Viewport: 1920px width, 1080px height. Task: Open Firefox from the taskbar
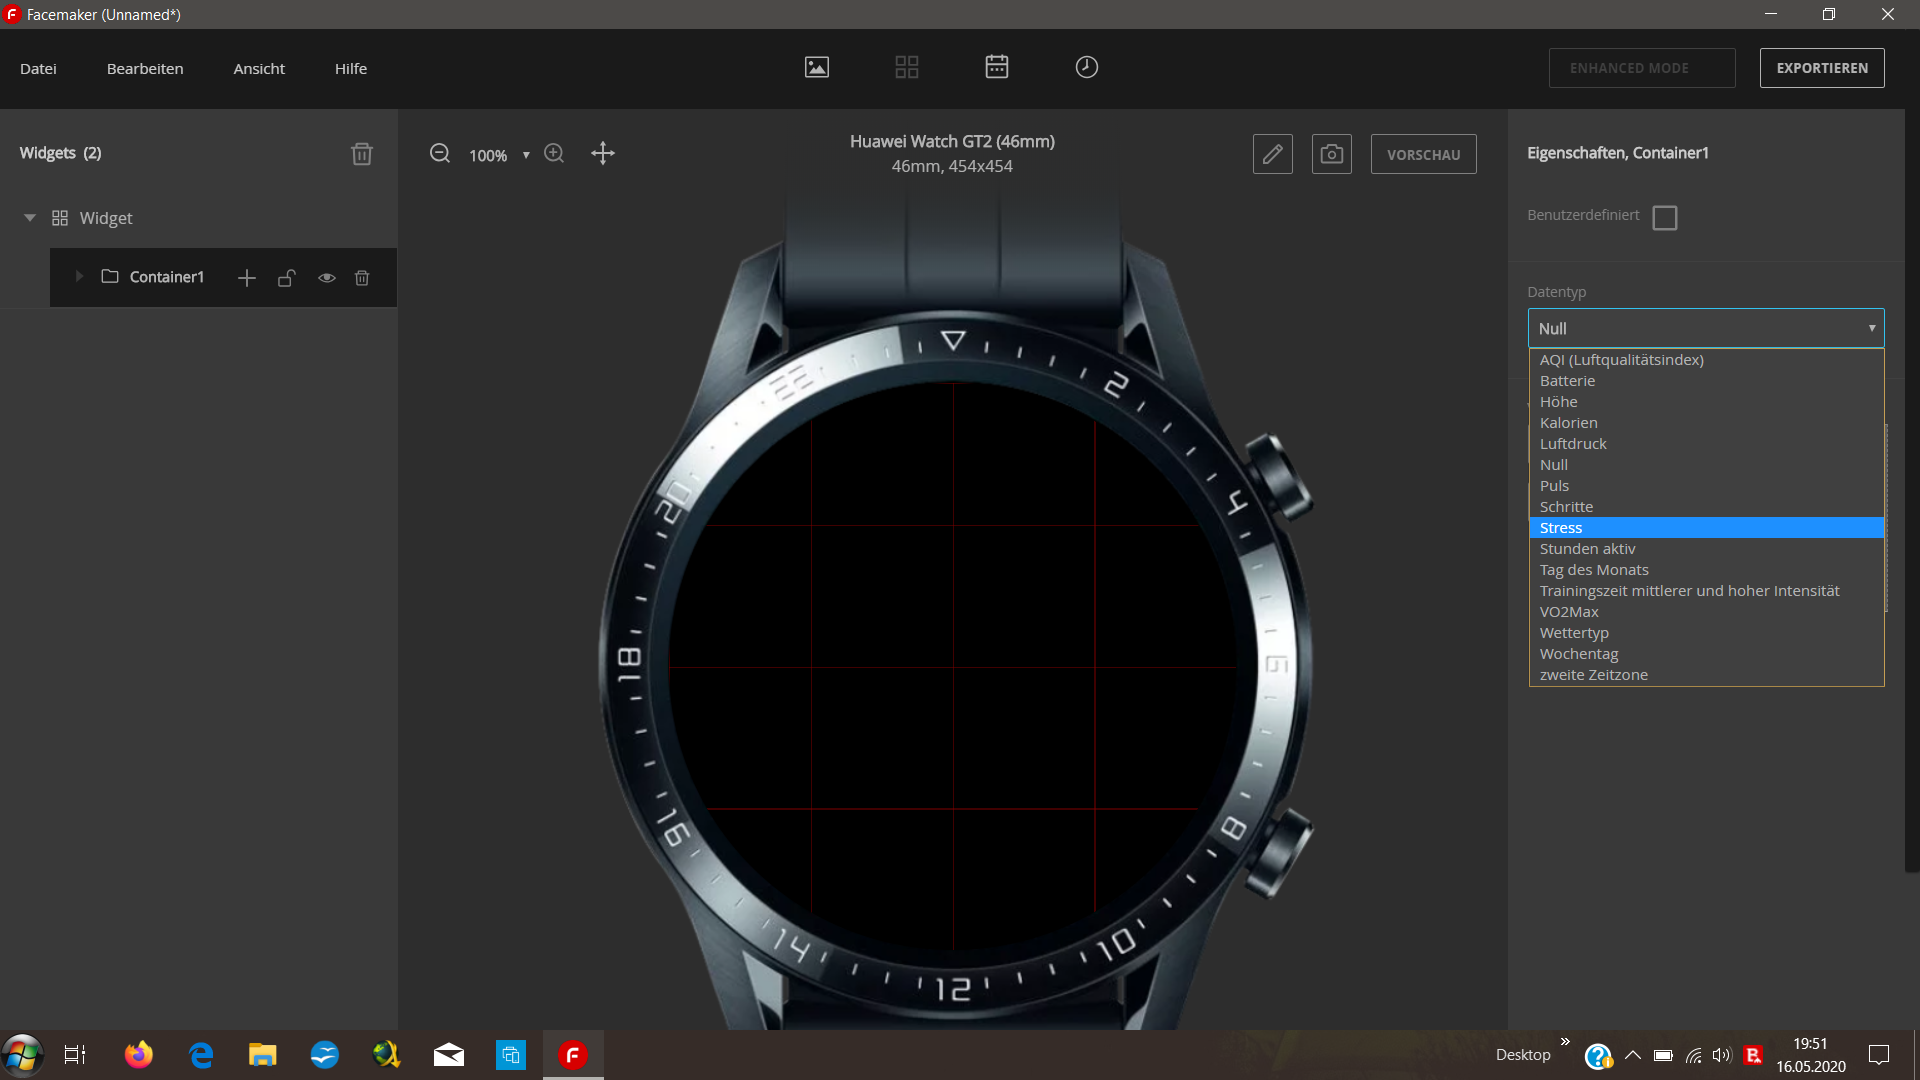pyautogui.click(x=139, y=1055)
